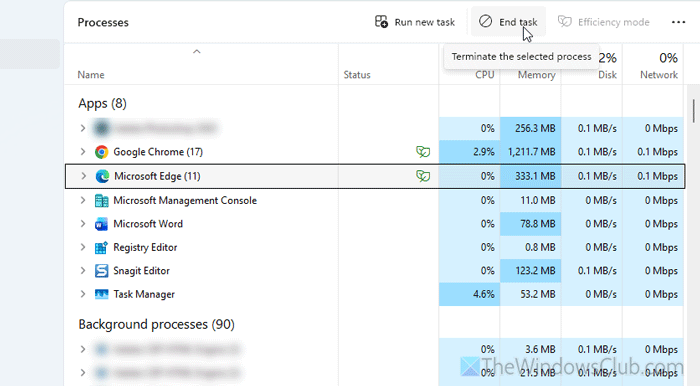Click the Run new task icon
The image size is (700, 386).
pyautogui.click(x=381, y=21)
